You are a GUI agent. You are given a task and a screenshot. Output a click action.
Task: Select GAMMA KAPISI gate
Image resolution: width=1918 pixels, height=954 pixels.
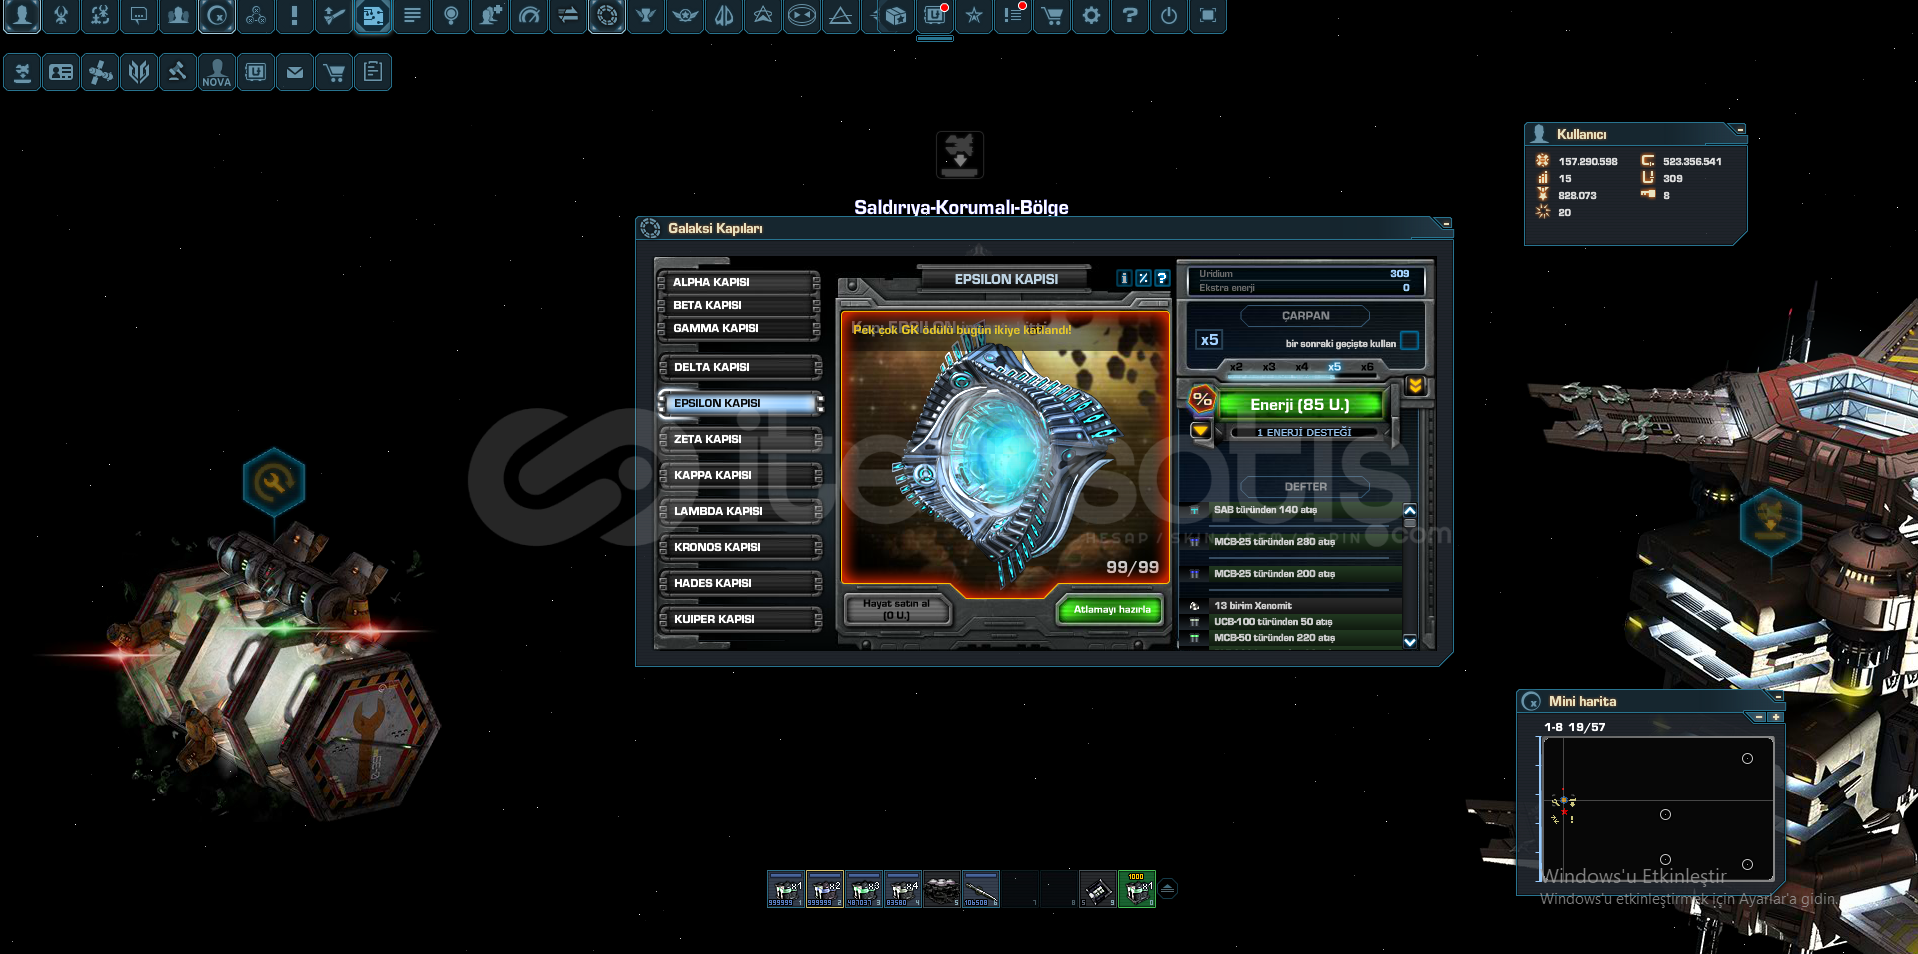[x=740, y=328]
